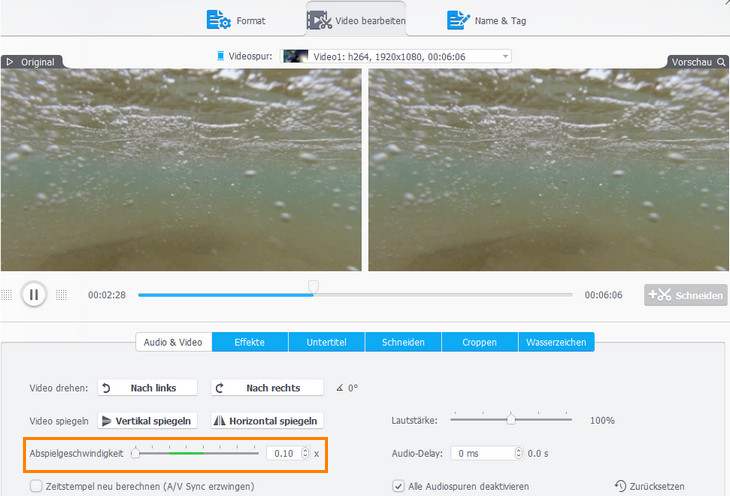Open the Format tab

point(236,20)
